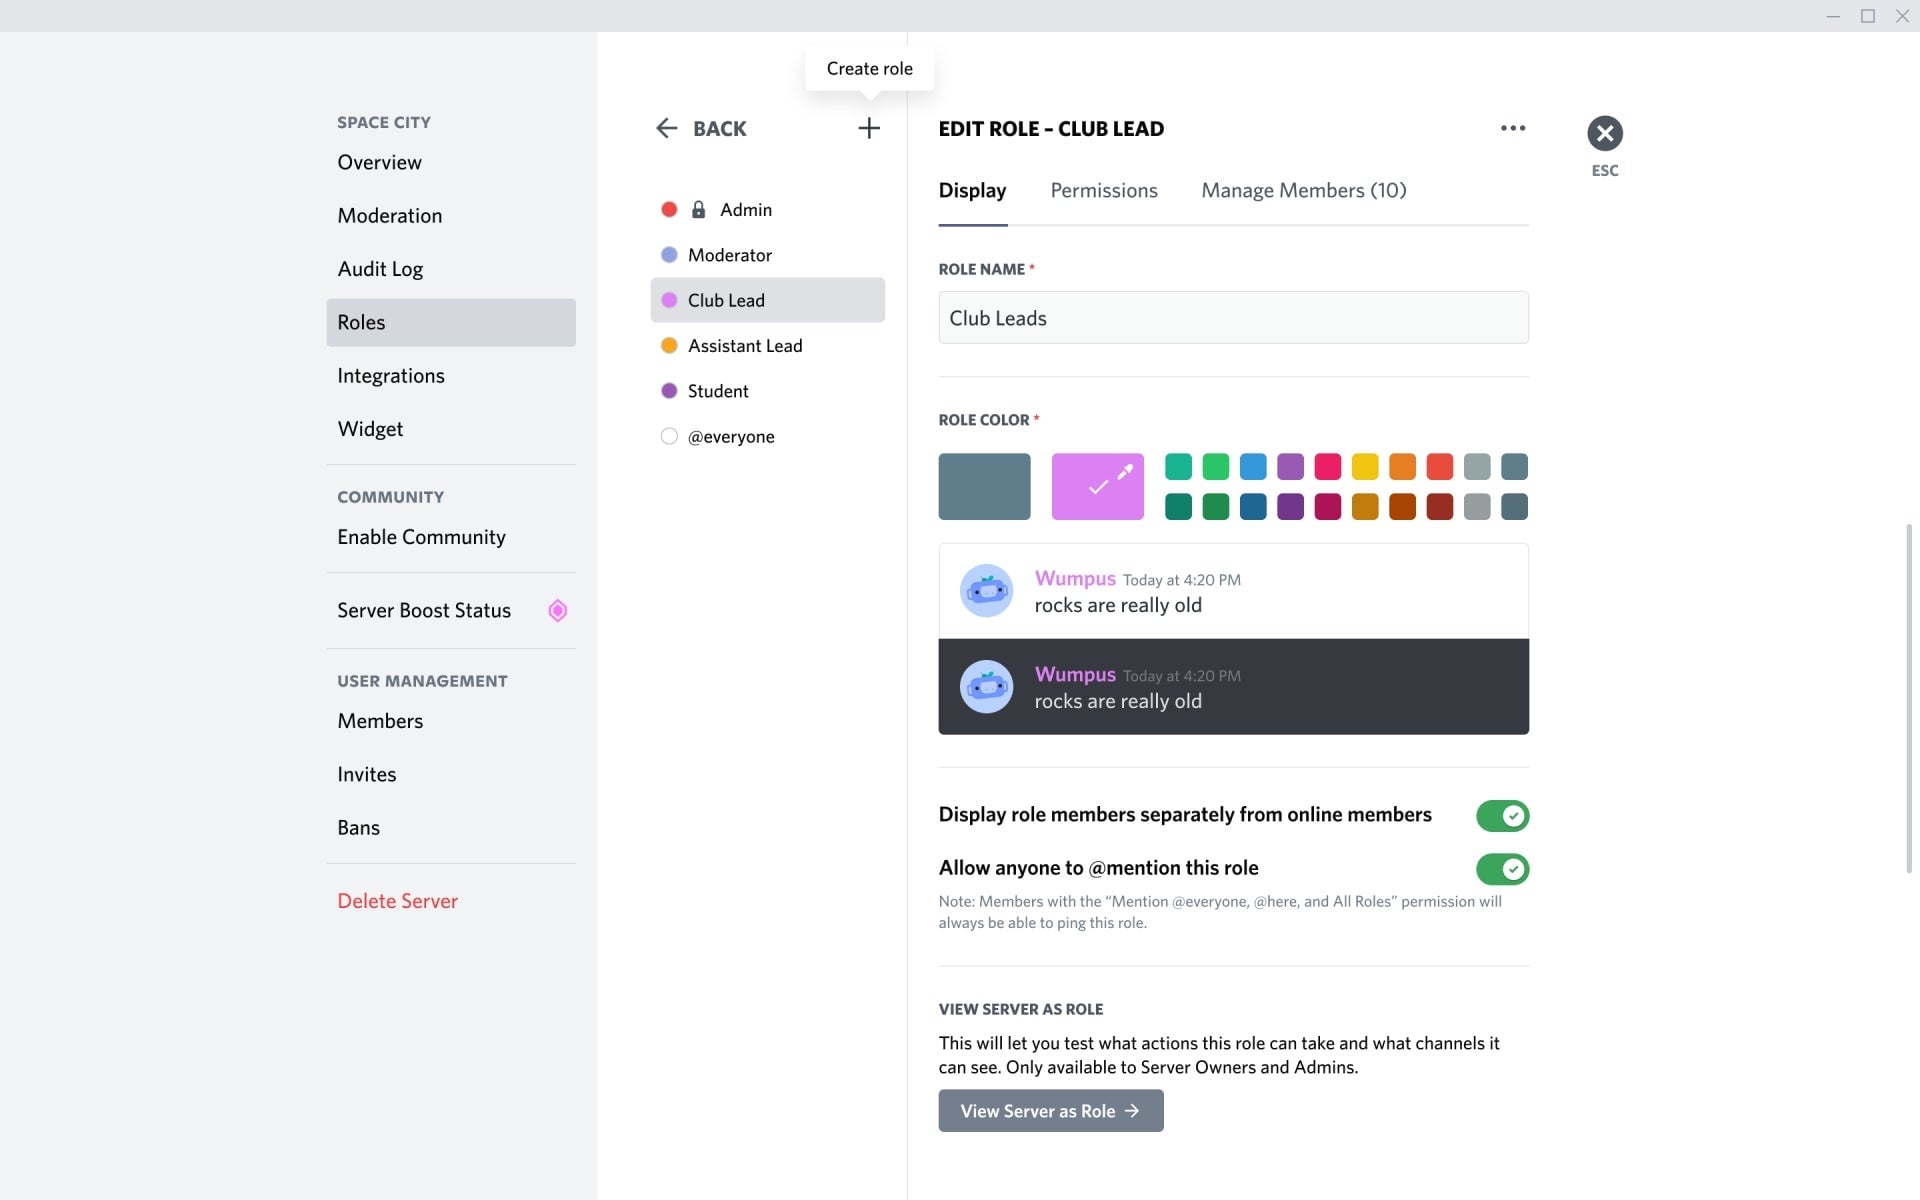Open the custom color picker swatch
The height and width of the screenshot is (1200, 1920).
1097,486
